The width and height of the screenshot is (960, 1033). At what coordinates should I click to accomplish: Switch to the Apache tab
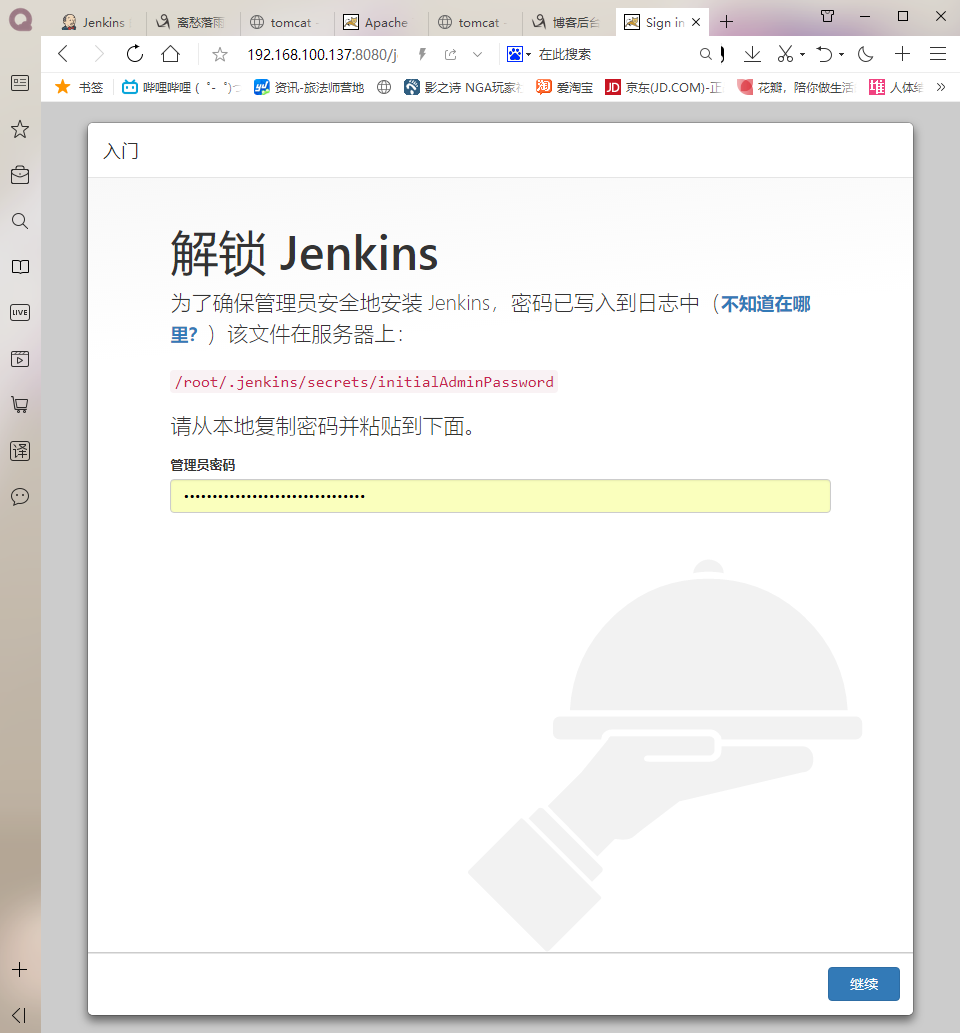[x=381, y=22]
